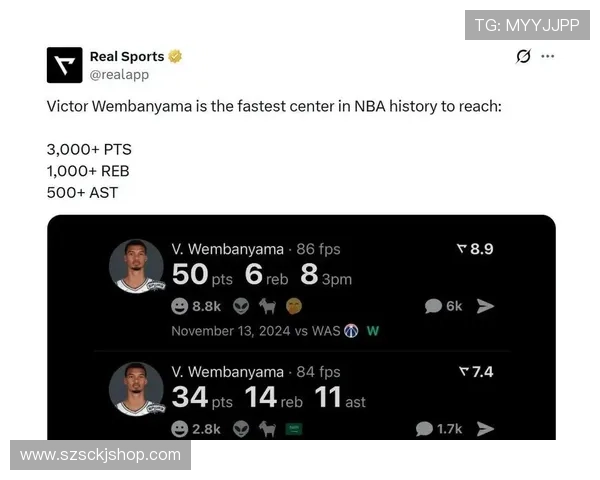Image resolution: width=600 pixels, height=480 pixels.
Task: Click the Grok slashed-circle icon
Action: pyautogui.click(x=523, y=56)
